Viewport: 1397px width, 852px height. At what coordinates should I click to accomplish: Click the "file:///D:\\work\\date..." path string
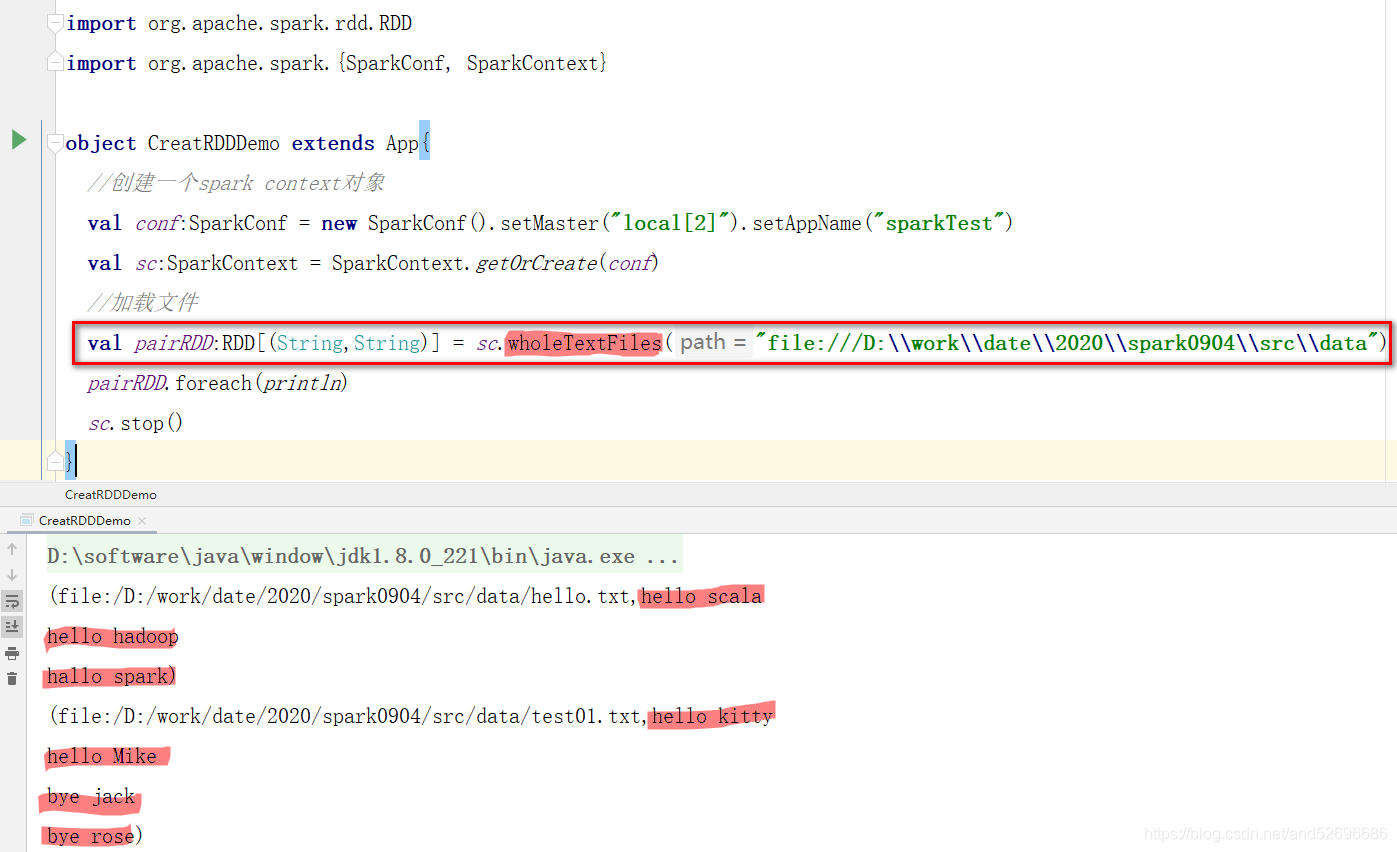(1067, 343)
